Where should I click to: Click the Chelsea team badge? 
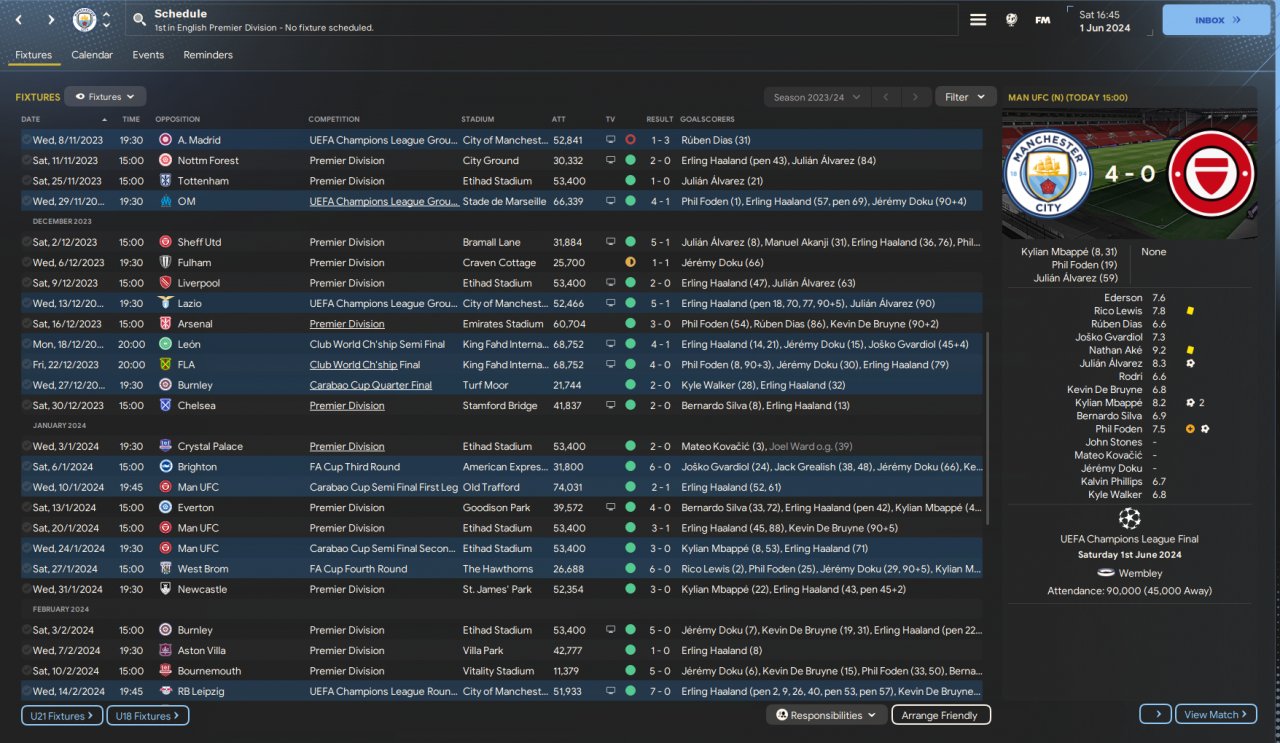click(x=165, y=406)
